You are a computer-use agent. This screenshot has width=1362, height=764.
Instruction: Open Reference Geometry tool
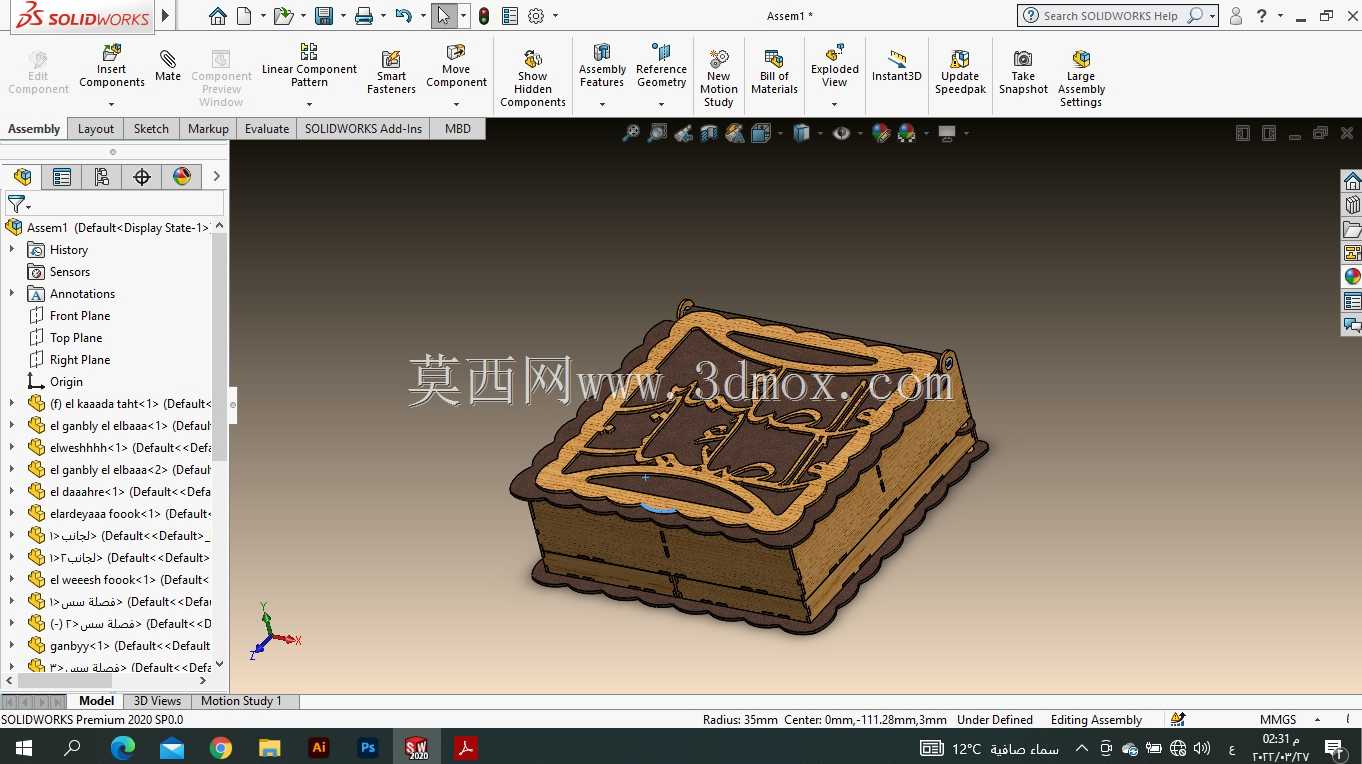pos(661,65)
